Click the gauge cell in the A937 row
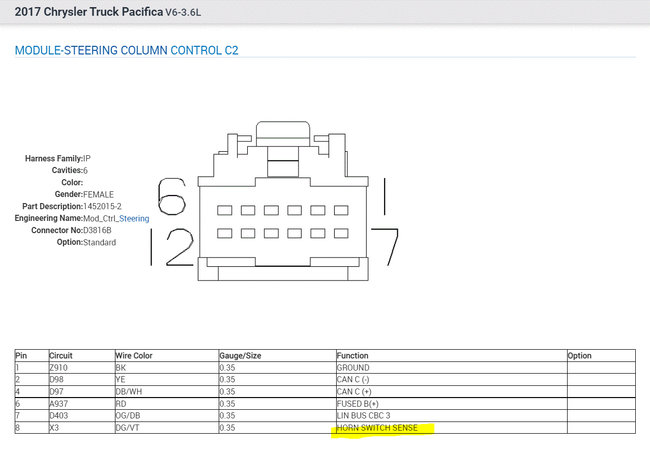650x451 pixels. point(277,404)
